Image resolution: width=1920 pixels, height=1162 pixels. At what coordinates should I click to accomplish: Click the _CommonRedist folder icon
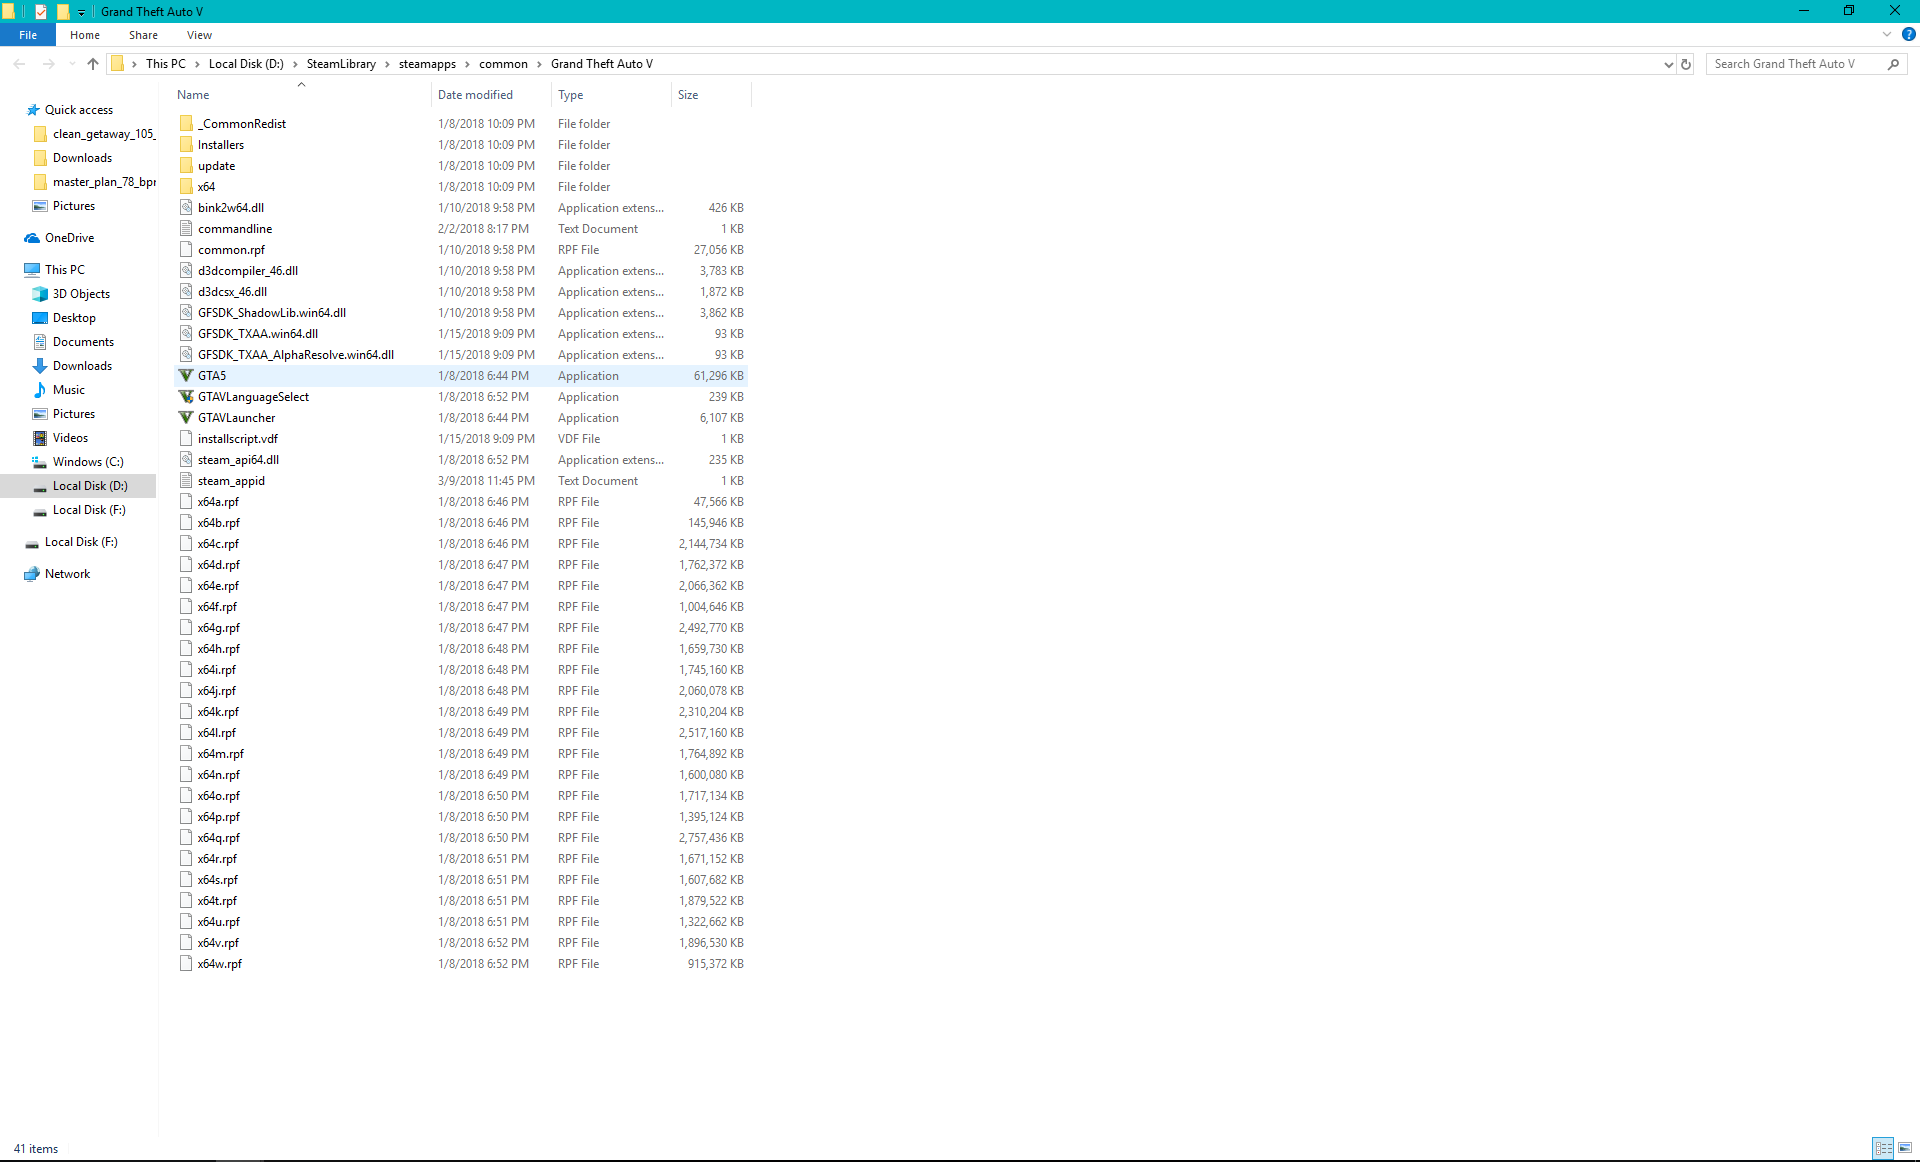(x=186, y=124)
